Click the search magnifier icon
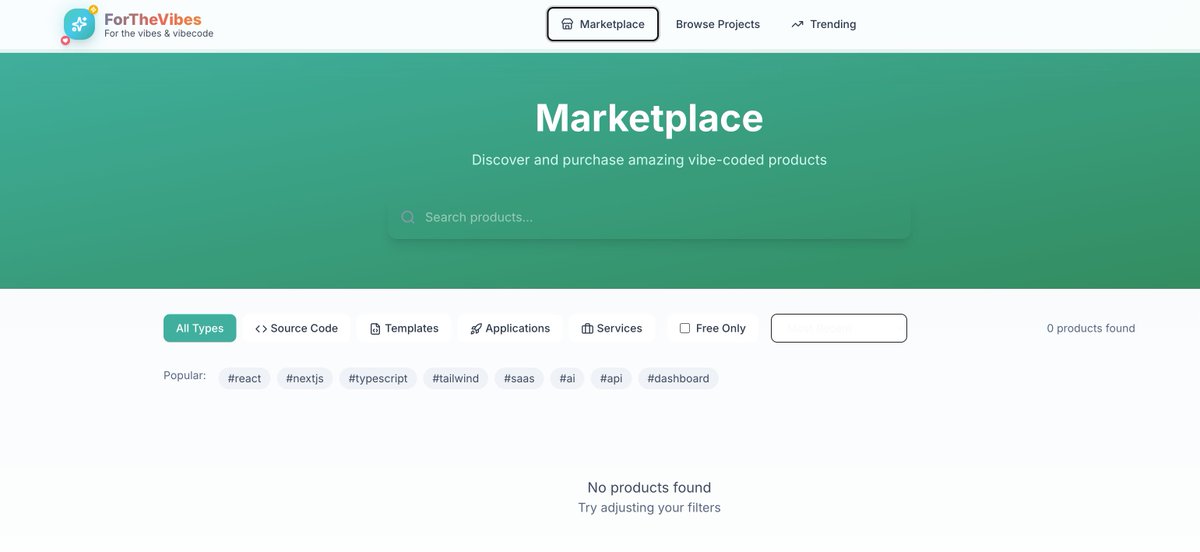Viewport: 1200px width, 552px height. click(408, 217)
